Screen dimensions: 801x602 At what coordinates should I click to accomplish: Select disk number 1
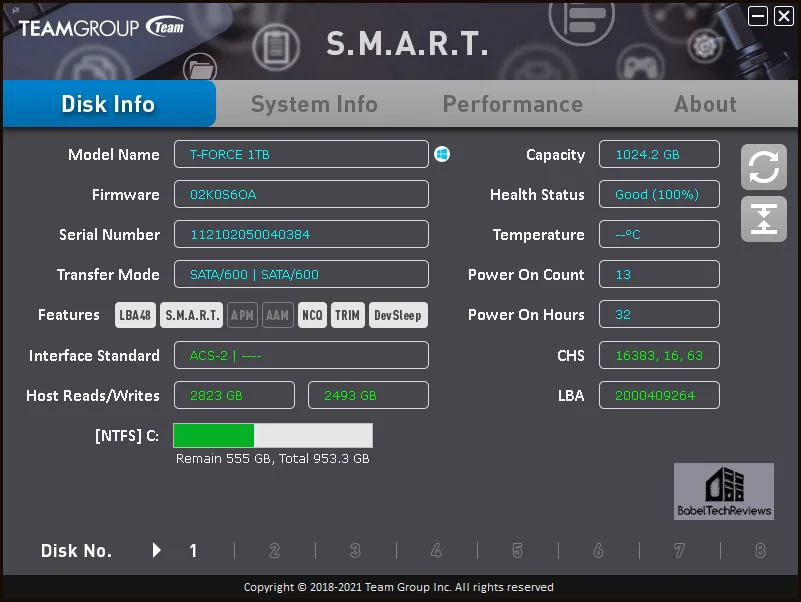click(193, 550)
